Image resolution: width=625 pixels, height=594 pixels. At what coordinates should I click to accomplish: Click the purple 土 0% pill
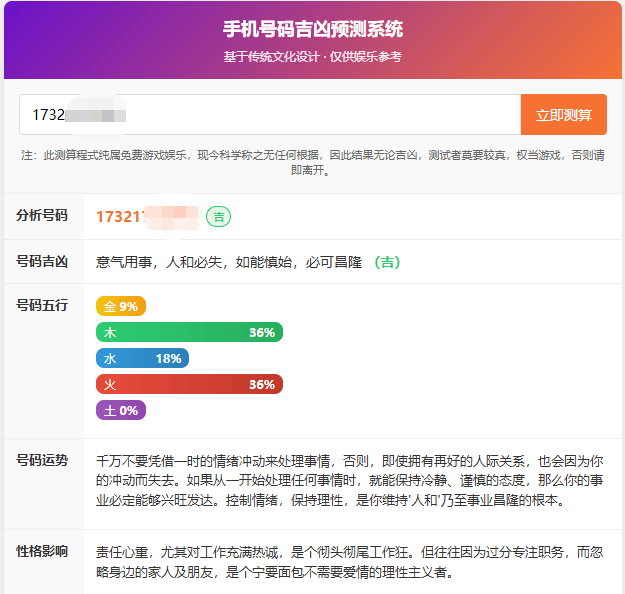point(121,410)
